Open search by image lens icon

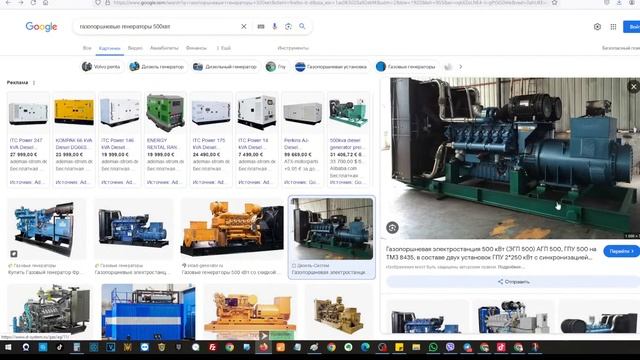[288, 27]
